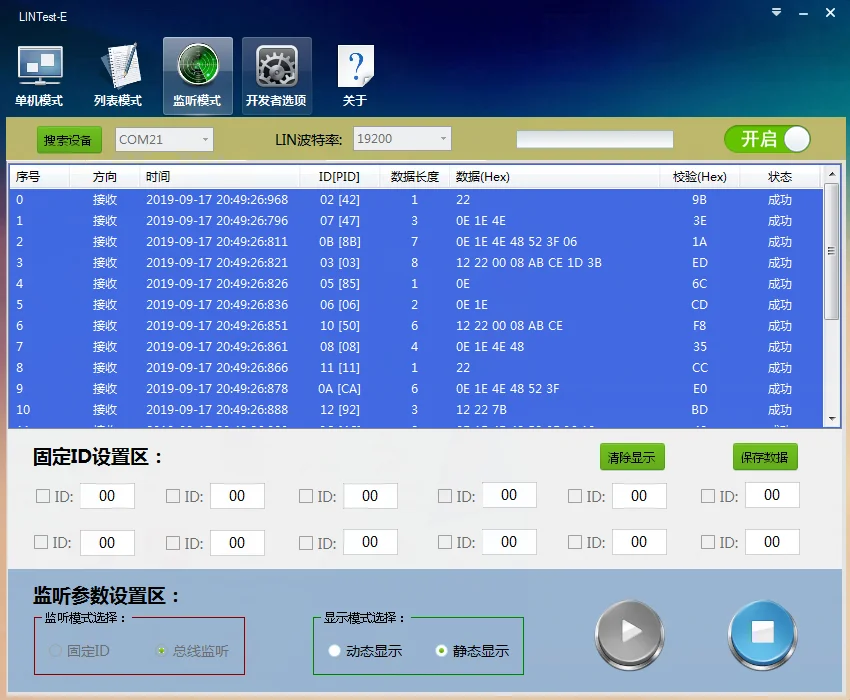Select the 动态显示 radio button
Image resolution: width=850 pixels, height=700 pixels.
335,649
